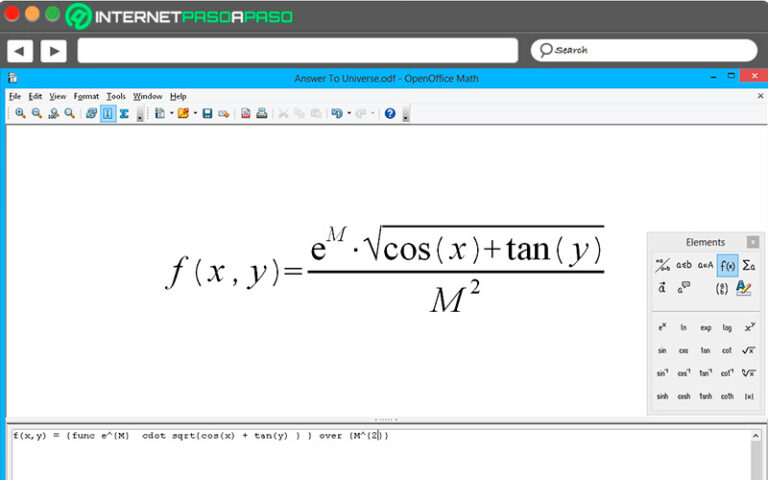Insert the e^x exponential element
The height and width of the screenshot is (480, 768).
click(662, 328)
